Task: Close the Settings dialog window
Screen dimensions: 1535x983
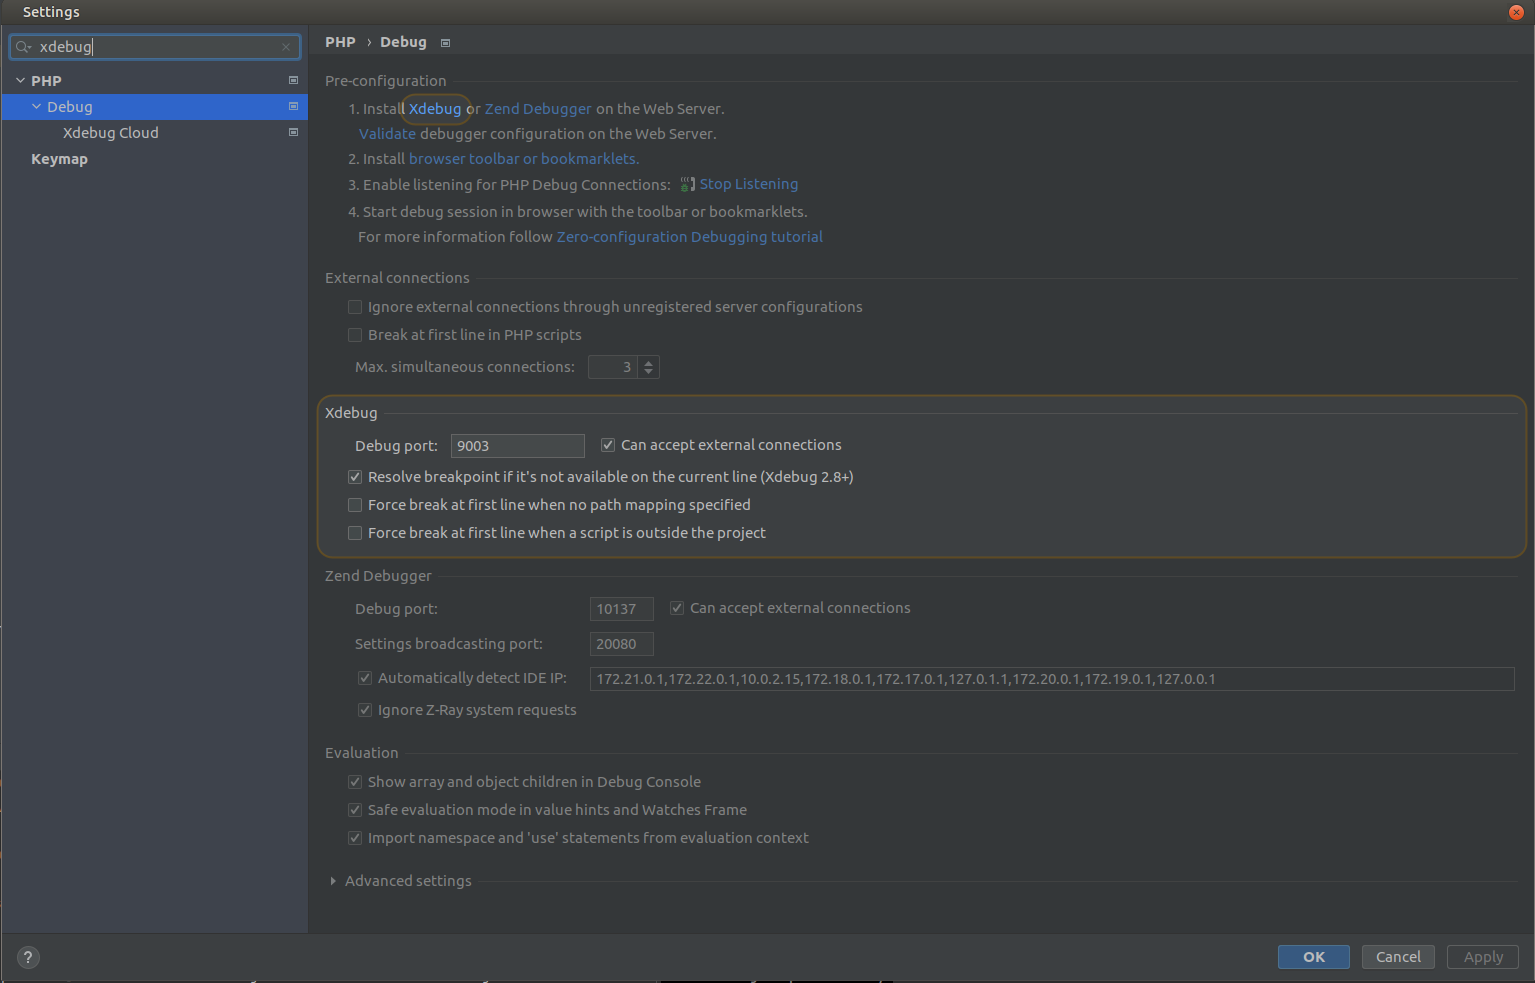Action: [1516, 12]
